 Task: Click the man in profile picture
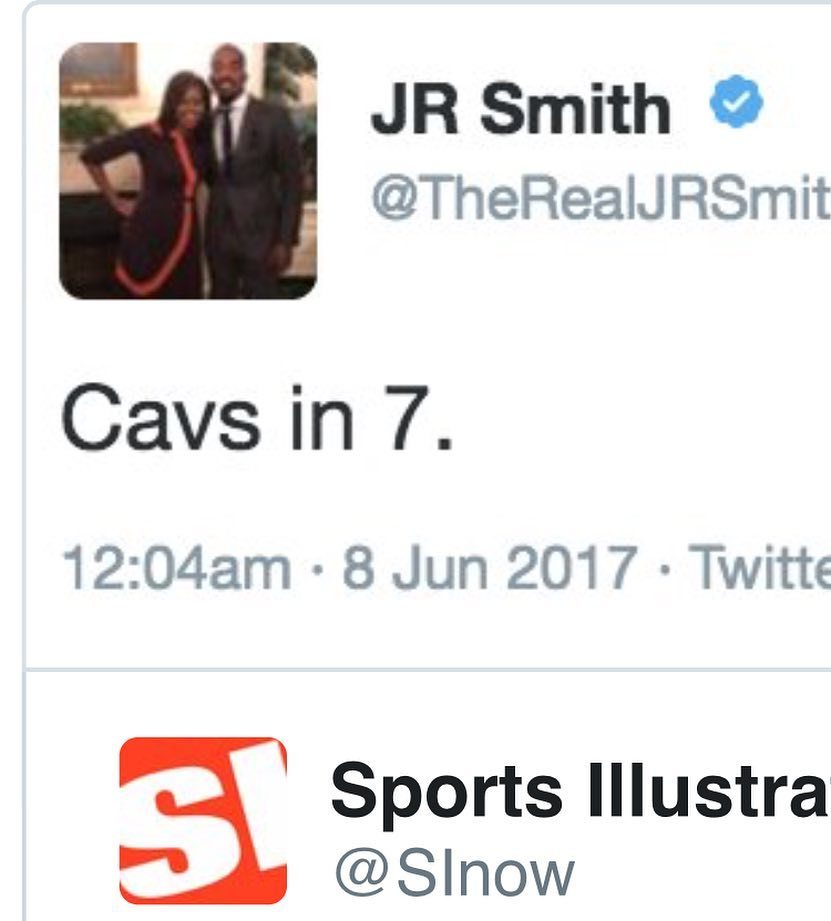[253, 170]
